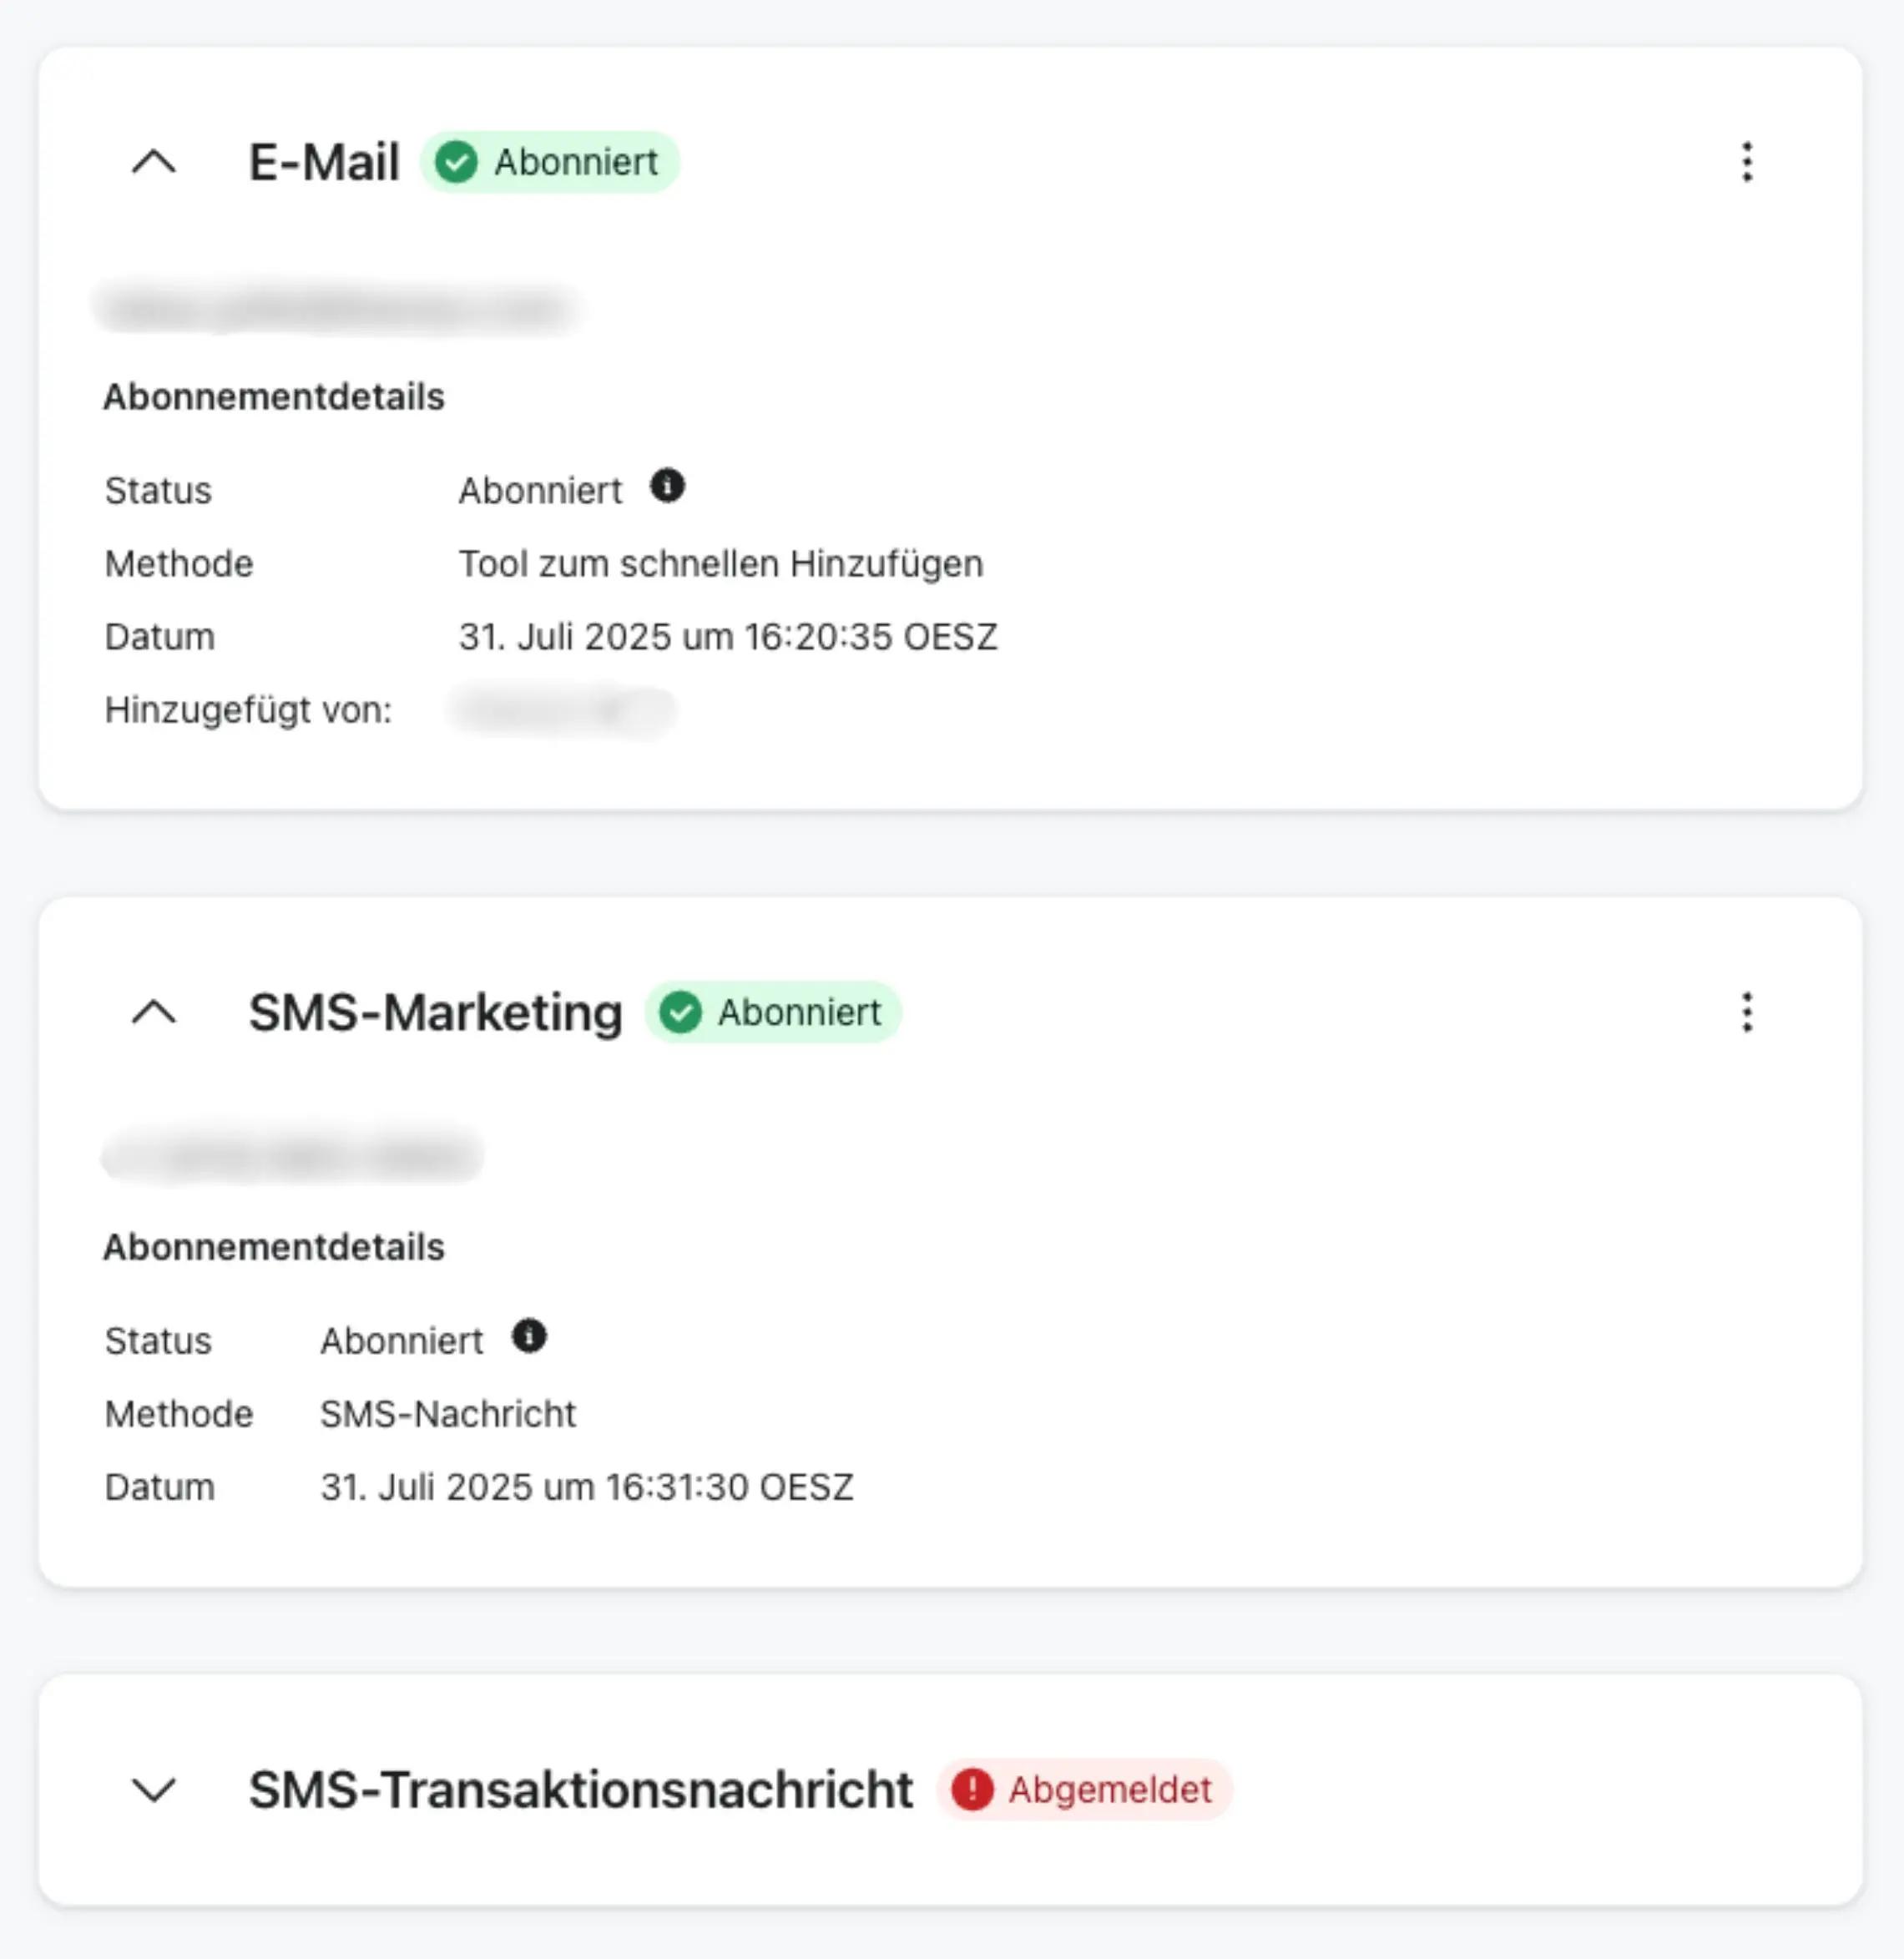This screenshot has height=1959, width=1904.
Task: Click the Abonniert badge next to SMS-Marketing
Action: tap(773, 1012)
